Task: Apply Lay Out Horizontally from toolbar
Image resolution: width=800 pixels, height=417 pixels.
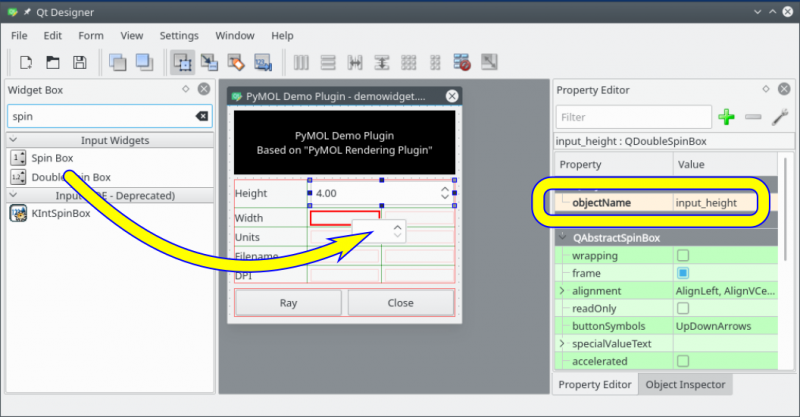Action: click(302, 62)
